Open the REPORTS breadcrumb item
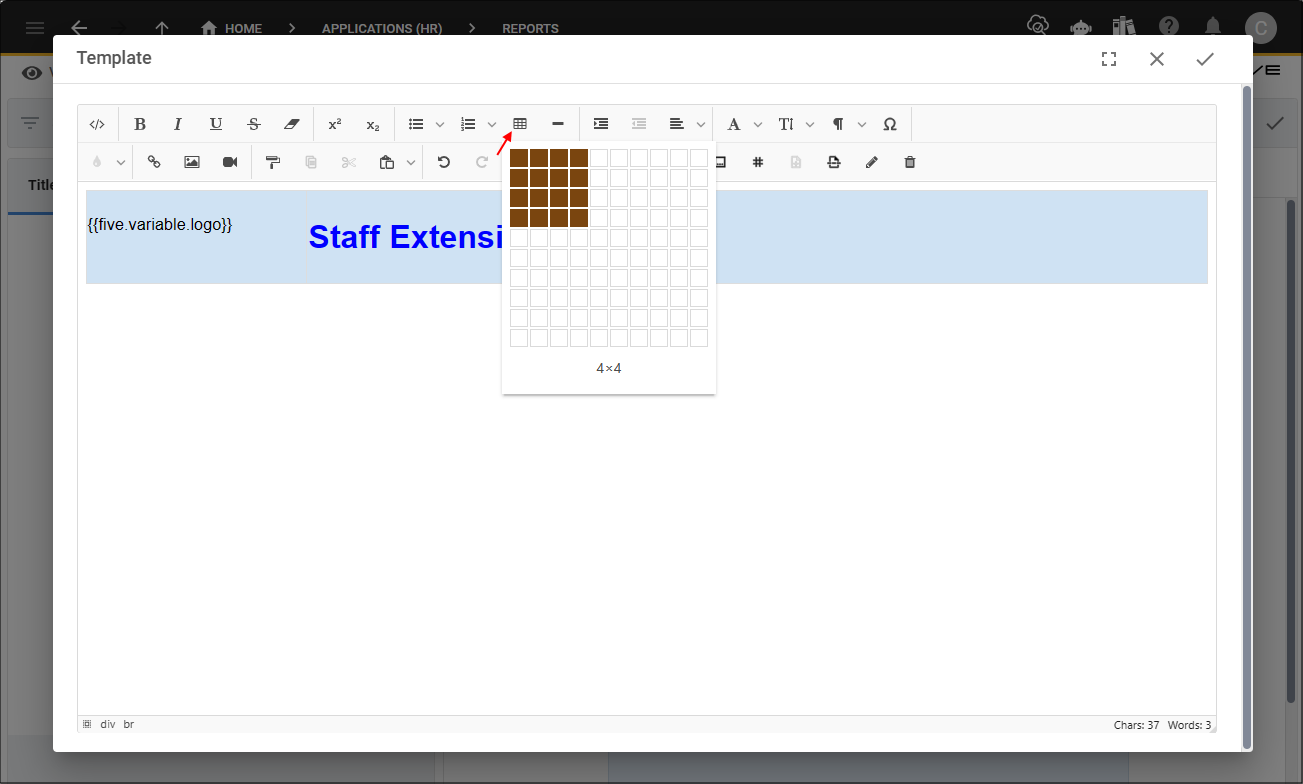 pyautogui.click(x=530, y=28)
